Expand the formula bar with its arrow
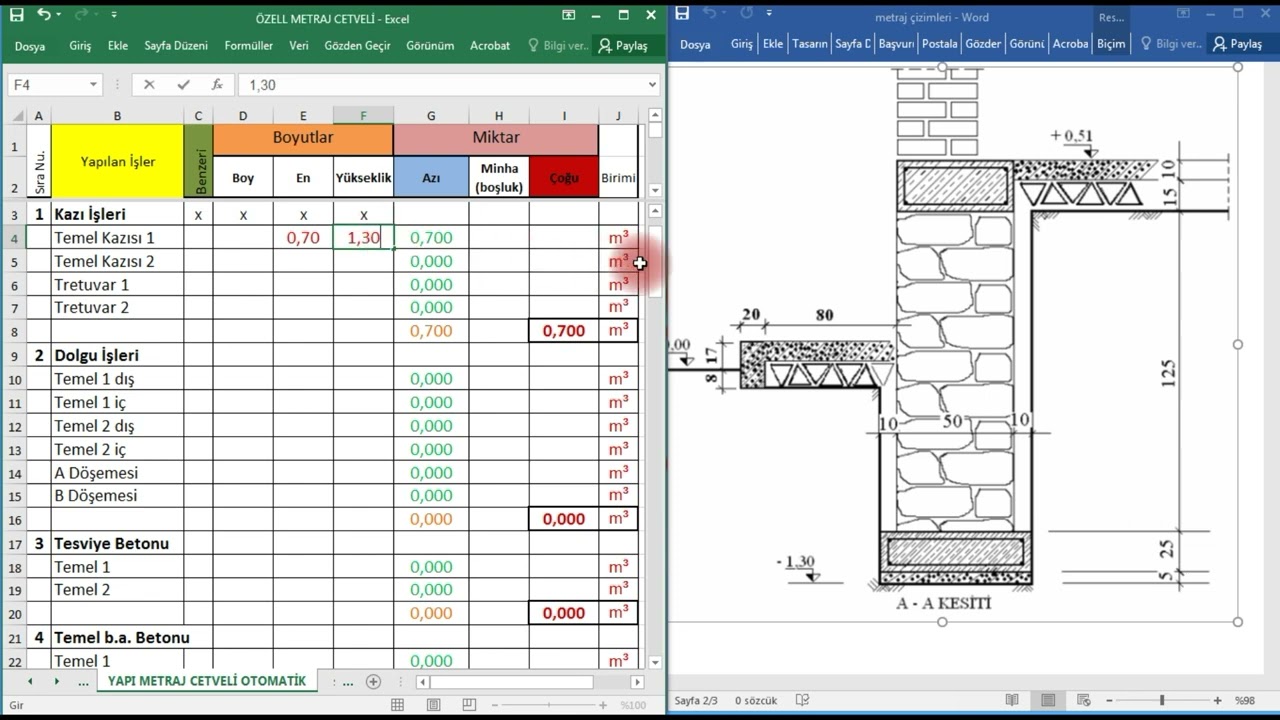The image size is (1280, 720). click(653, 85)
